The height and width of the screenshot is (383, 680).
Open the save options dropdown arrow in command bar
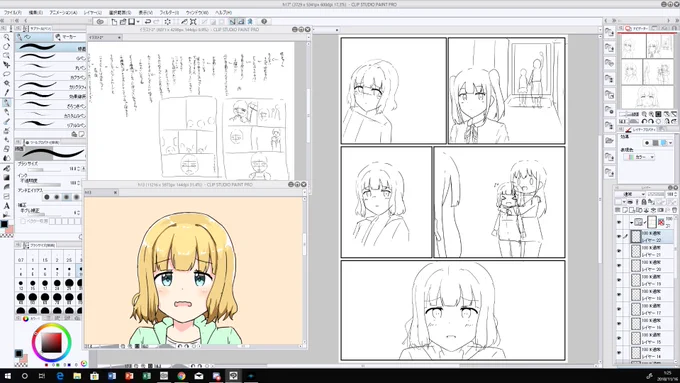click(138, 21)
